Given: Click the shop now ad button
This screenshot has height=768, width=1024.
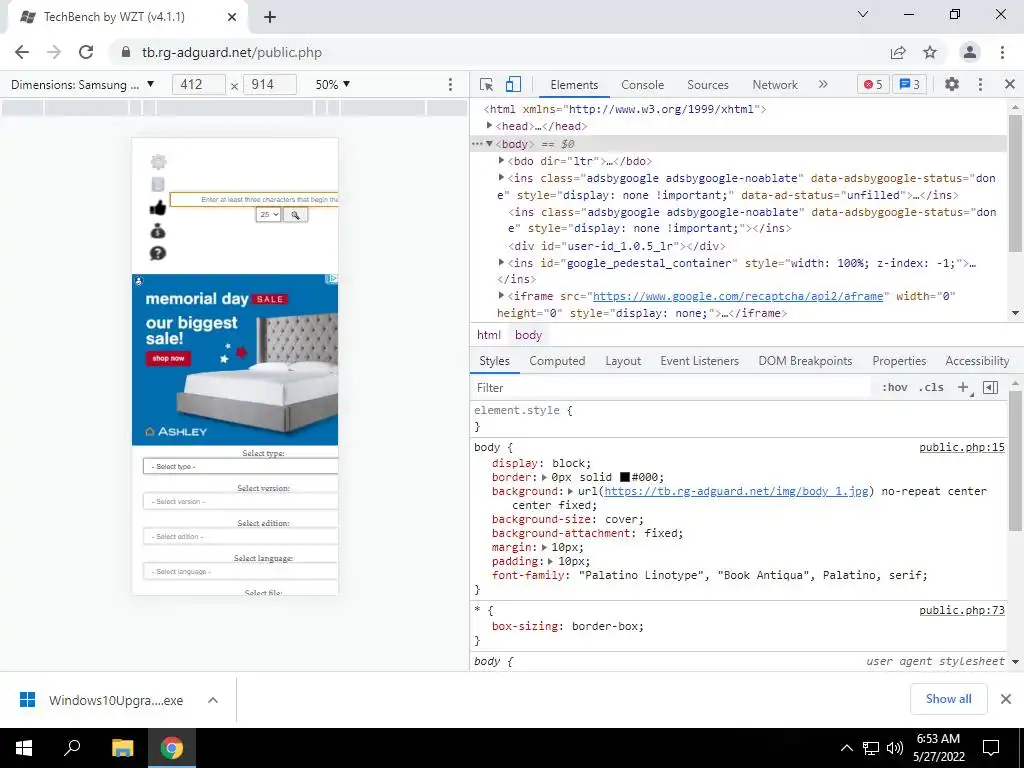Looking at the screenshot, I should (x=168, y=358).
